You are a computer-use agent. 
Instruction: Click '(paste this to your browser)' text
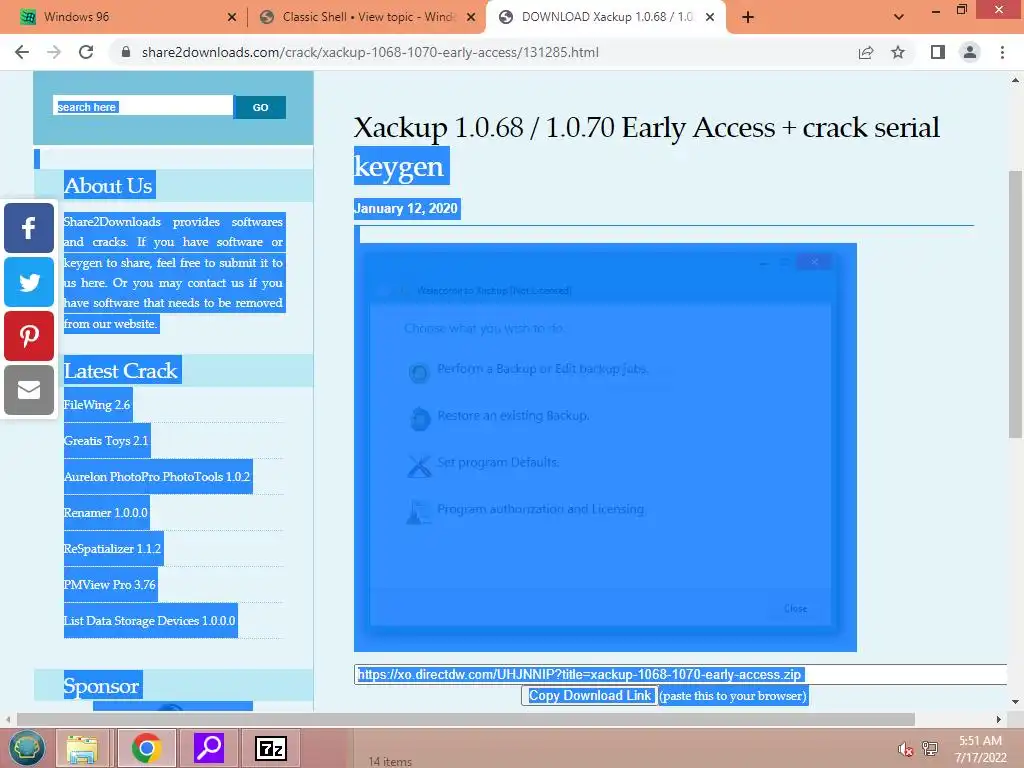(x=733, y=696)
